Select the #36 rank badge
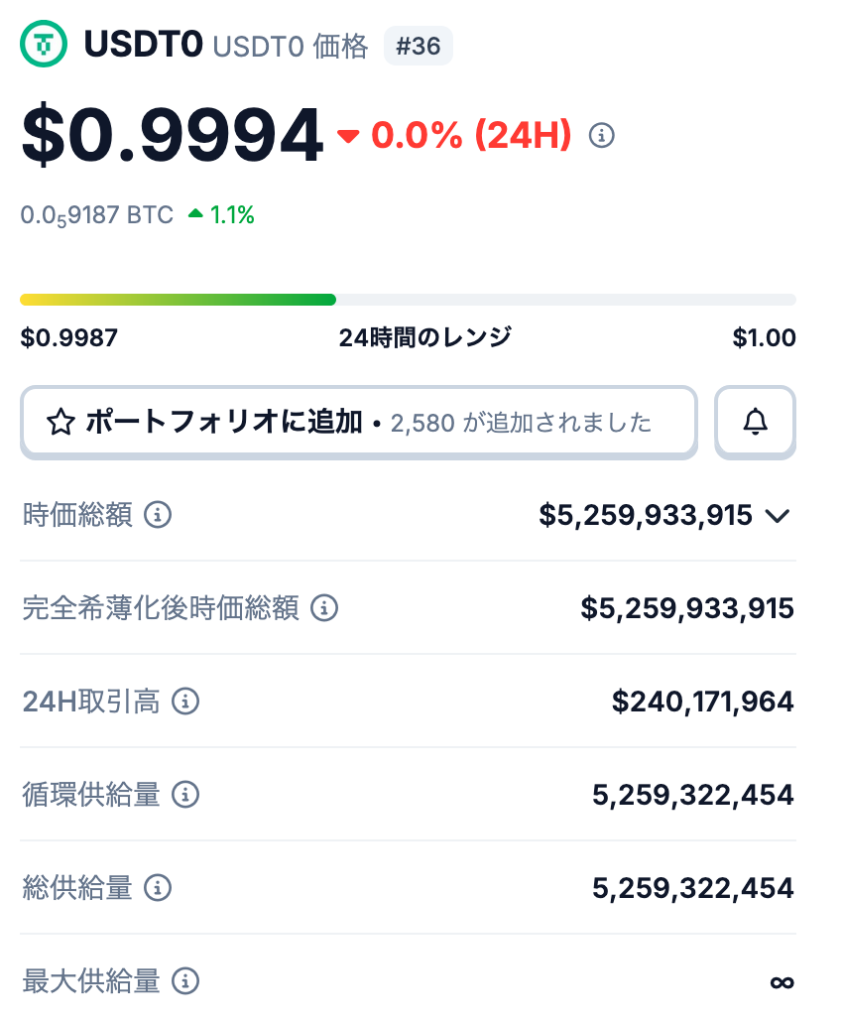 (x=419, y=45)
